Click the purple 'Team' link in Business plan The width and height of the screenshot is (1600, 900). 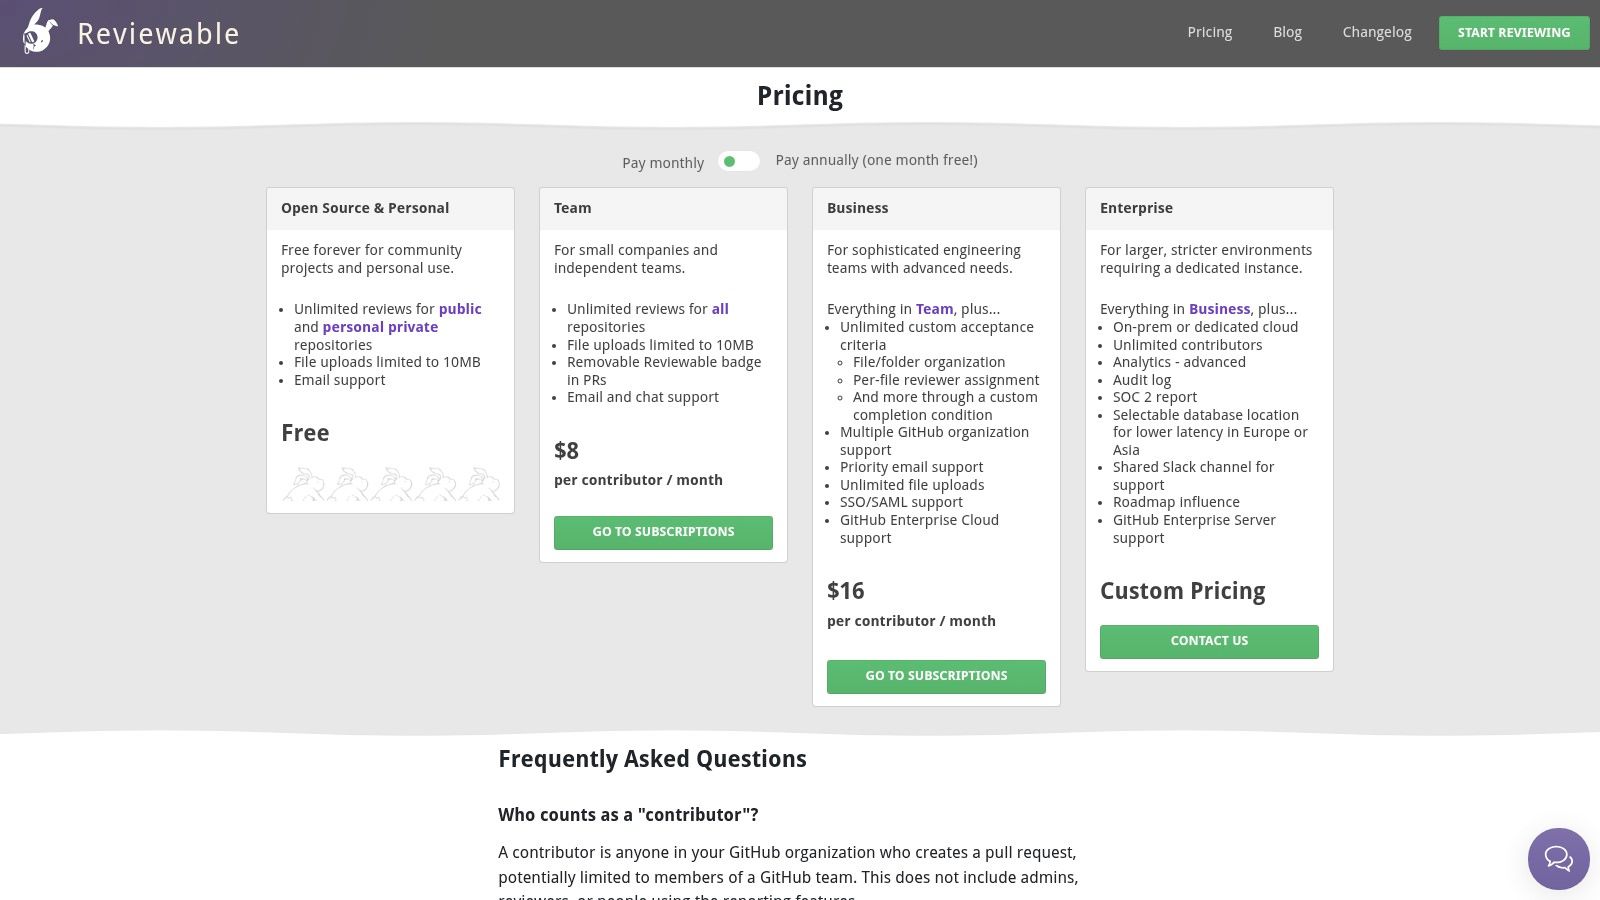934,309
